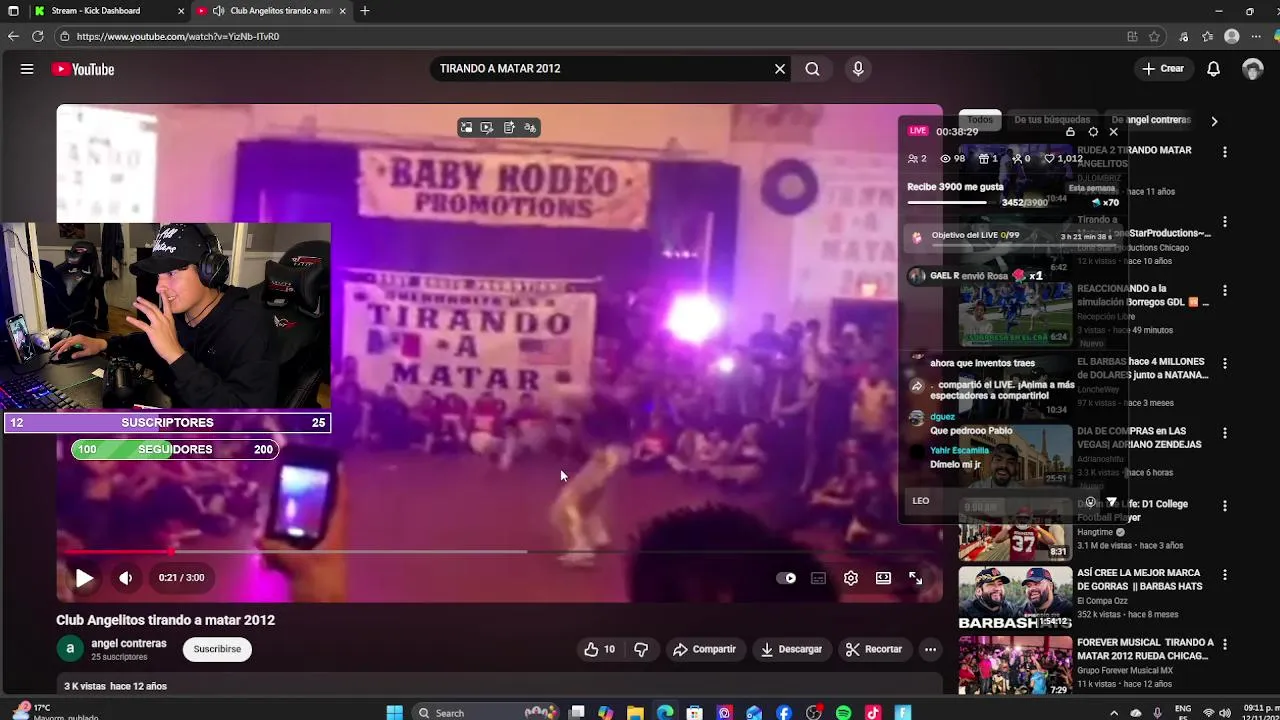Viewport: 1280px width, 720px height.
Task: Open a new browser tab
Action: pyautogui.click(x=365, y=11)
